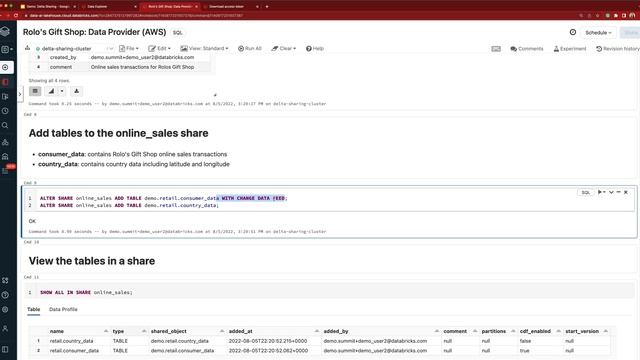Image resolution: width=640 pixels, height=360 pixels.
Task: Sort by the name column header
Action: [x=79, y=331]
